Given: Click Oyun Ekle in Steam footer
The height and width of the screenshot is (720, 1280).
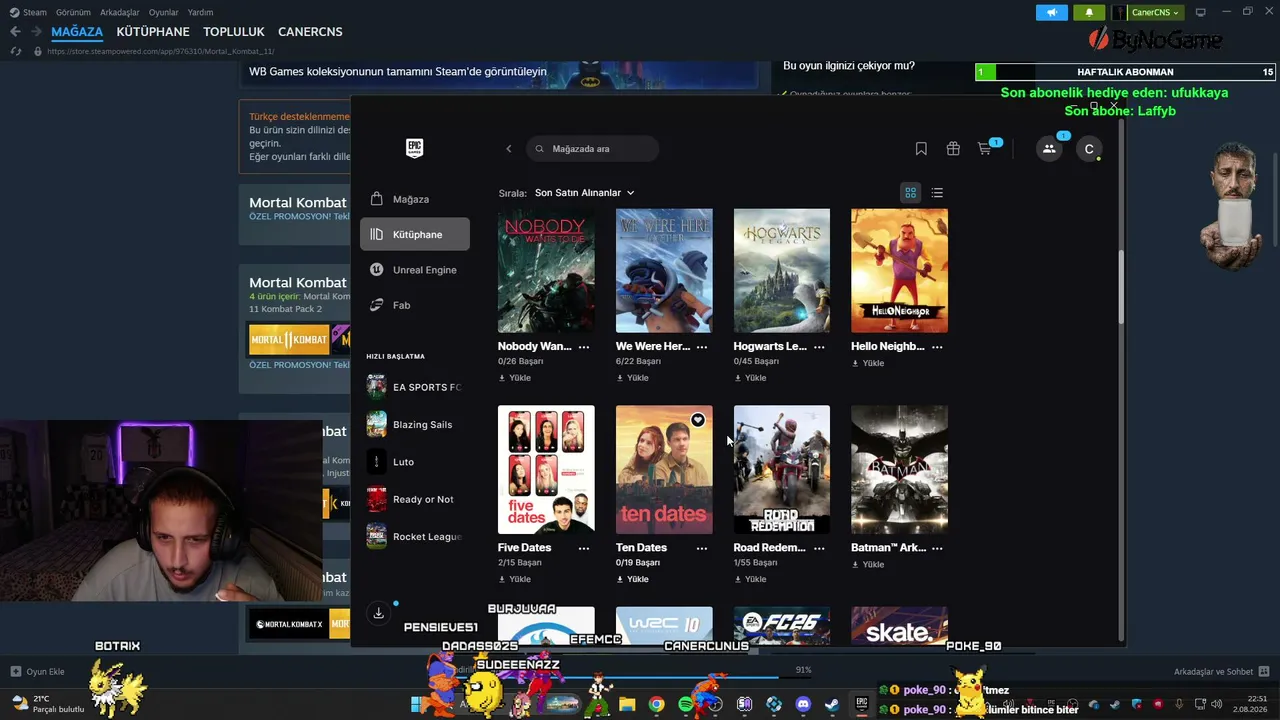Looking at the screenshot, I should [37, 672].
